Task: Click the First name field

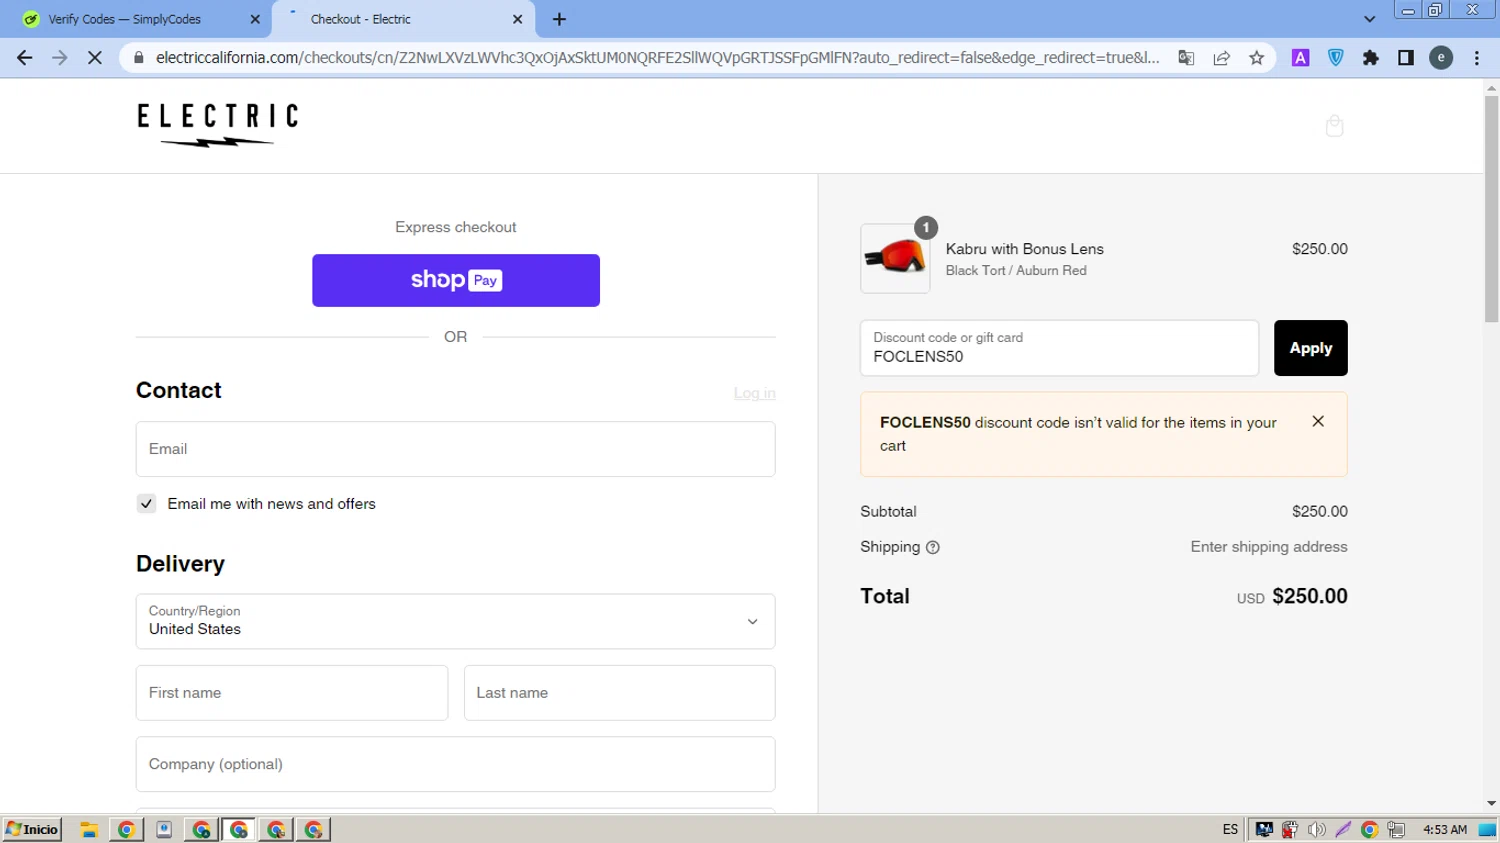Action: (291, 693)
